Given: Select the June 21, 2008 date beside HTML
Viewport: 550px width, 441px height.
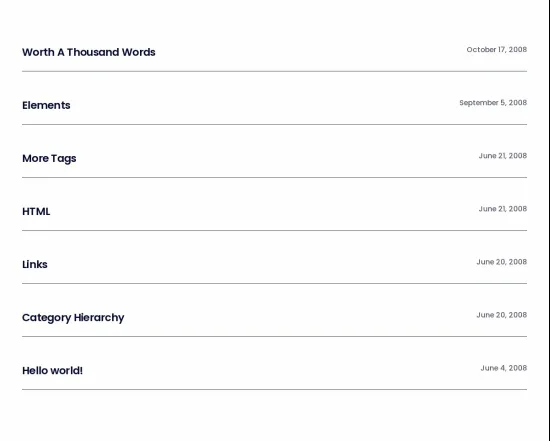Looking at the screenshot, I should point(503,209).
